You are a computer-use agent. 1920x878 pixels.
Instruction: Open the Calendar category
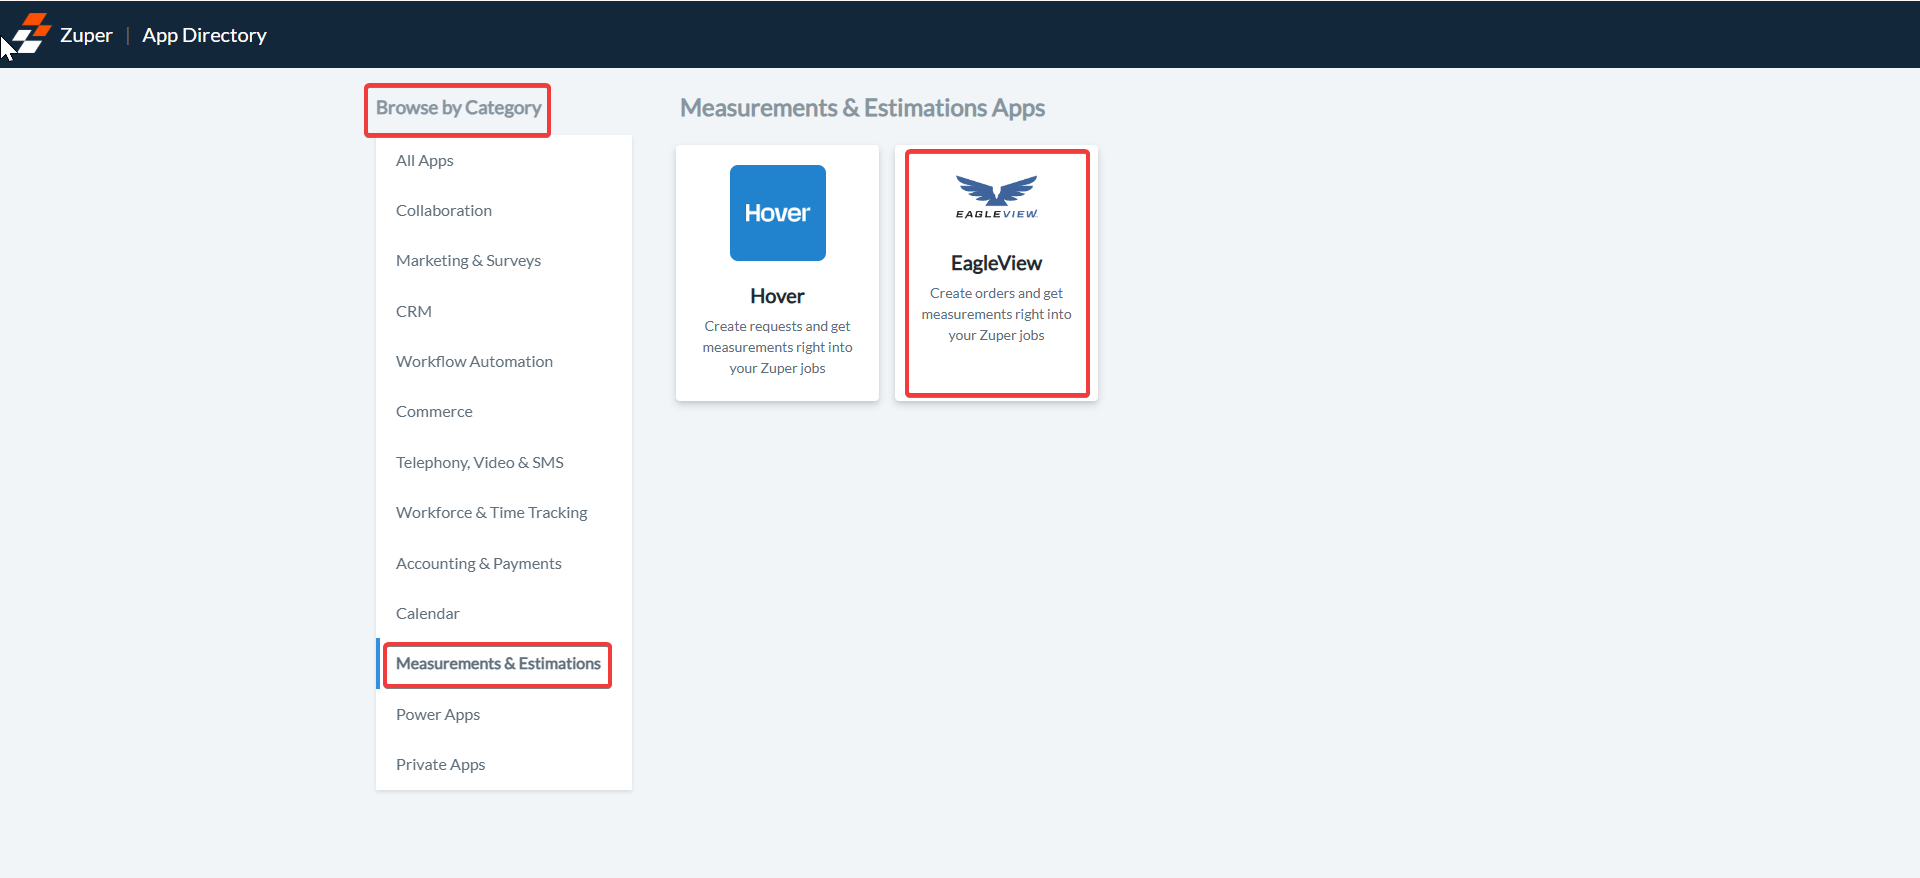click(504, 613)
